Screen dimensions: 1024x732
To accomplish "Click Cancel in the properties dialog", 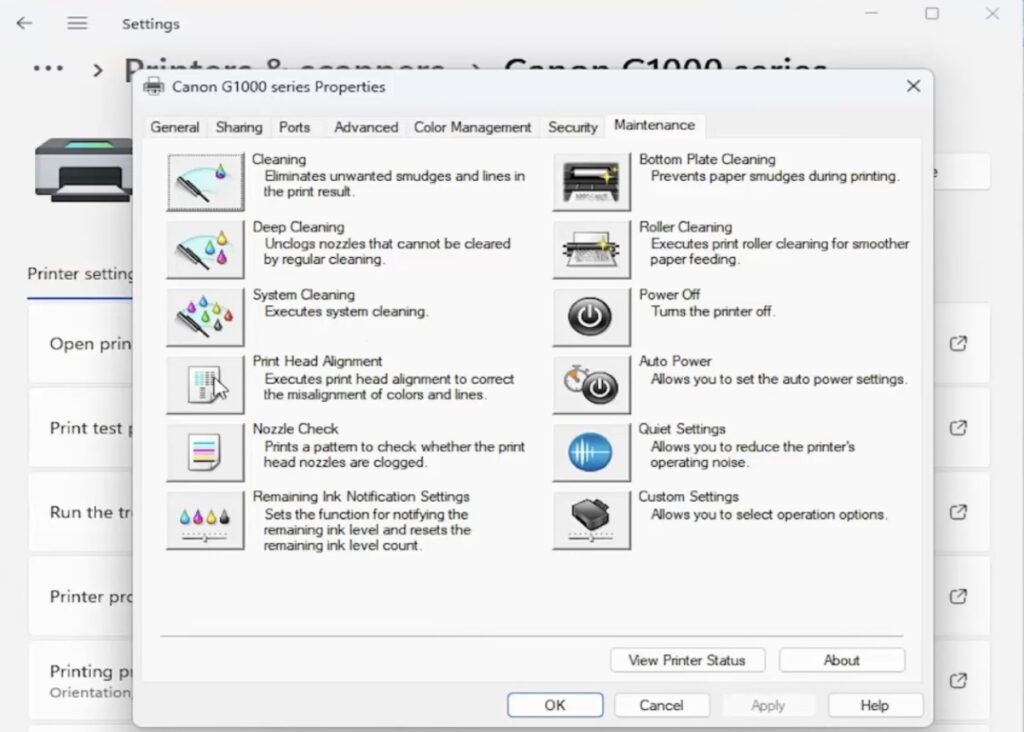I will [x=662, y=705].
